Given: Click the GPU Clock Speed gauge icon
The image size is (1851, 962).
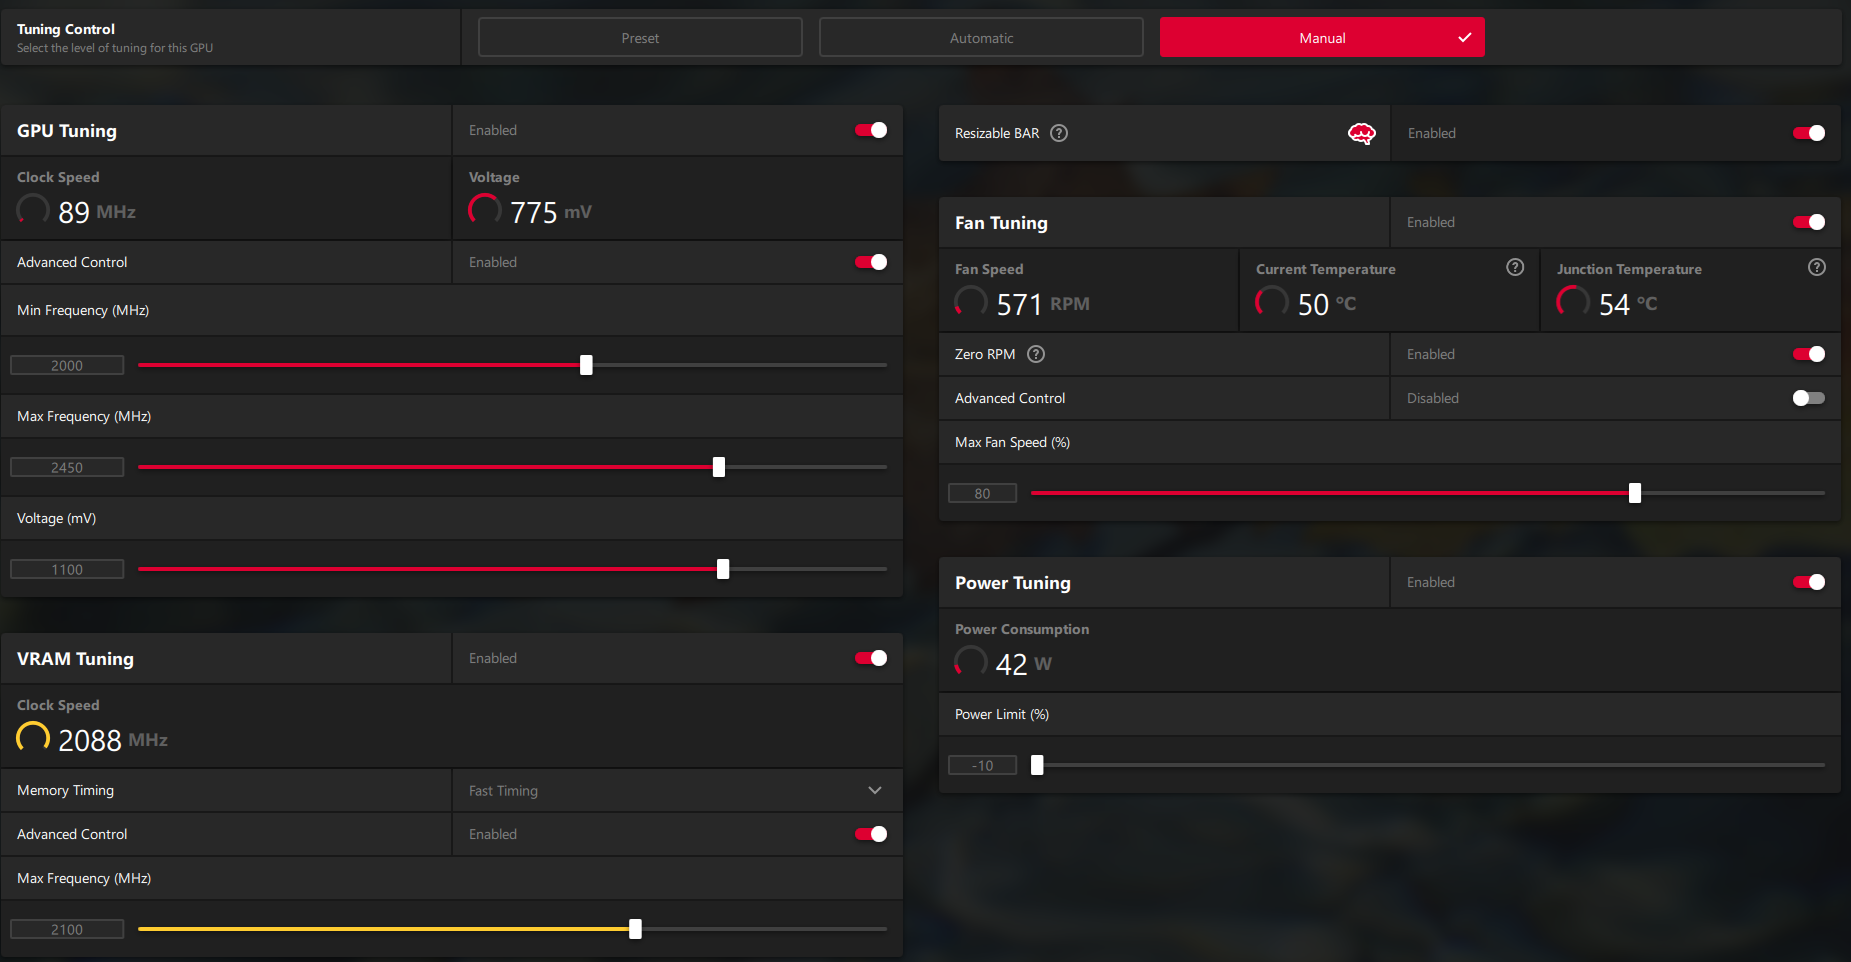Looking at the screenshot, I should coord(33,210).
